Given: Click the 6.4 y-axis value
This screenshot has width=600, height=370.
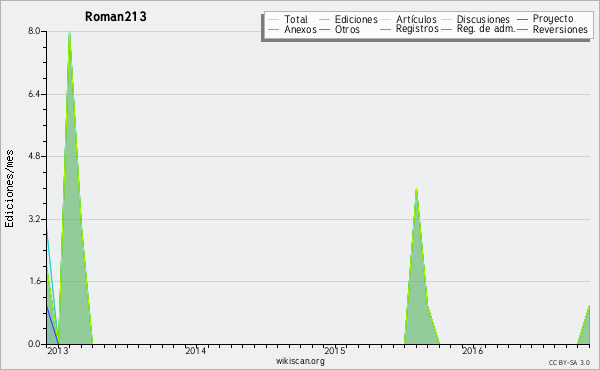Looking at the screenshot, I should 34,94.
